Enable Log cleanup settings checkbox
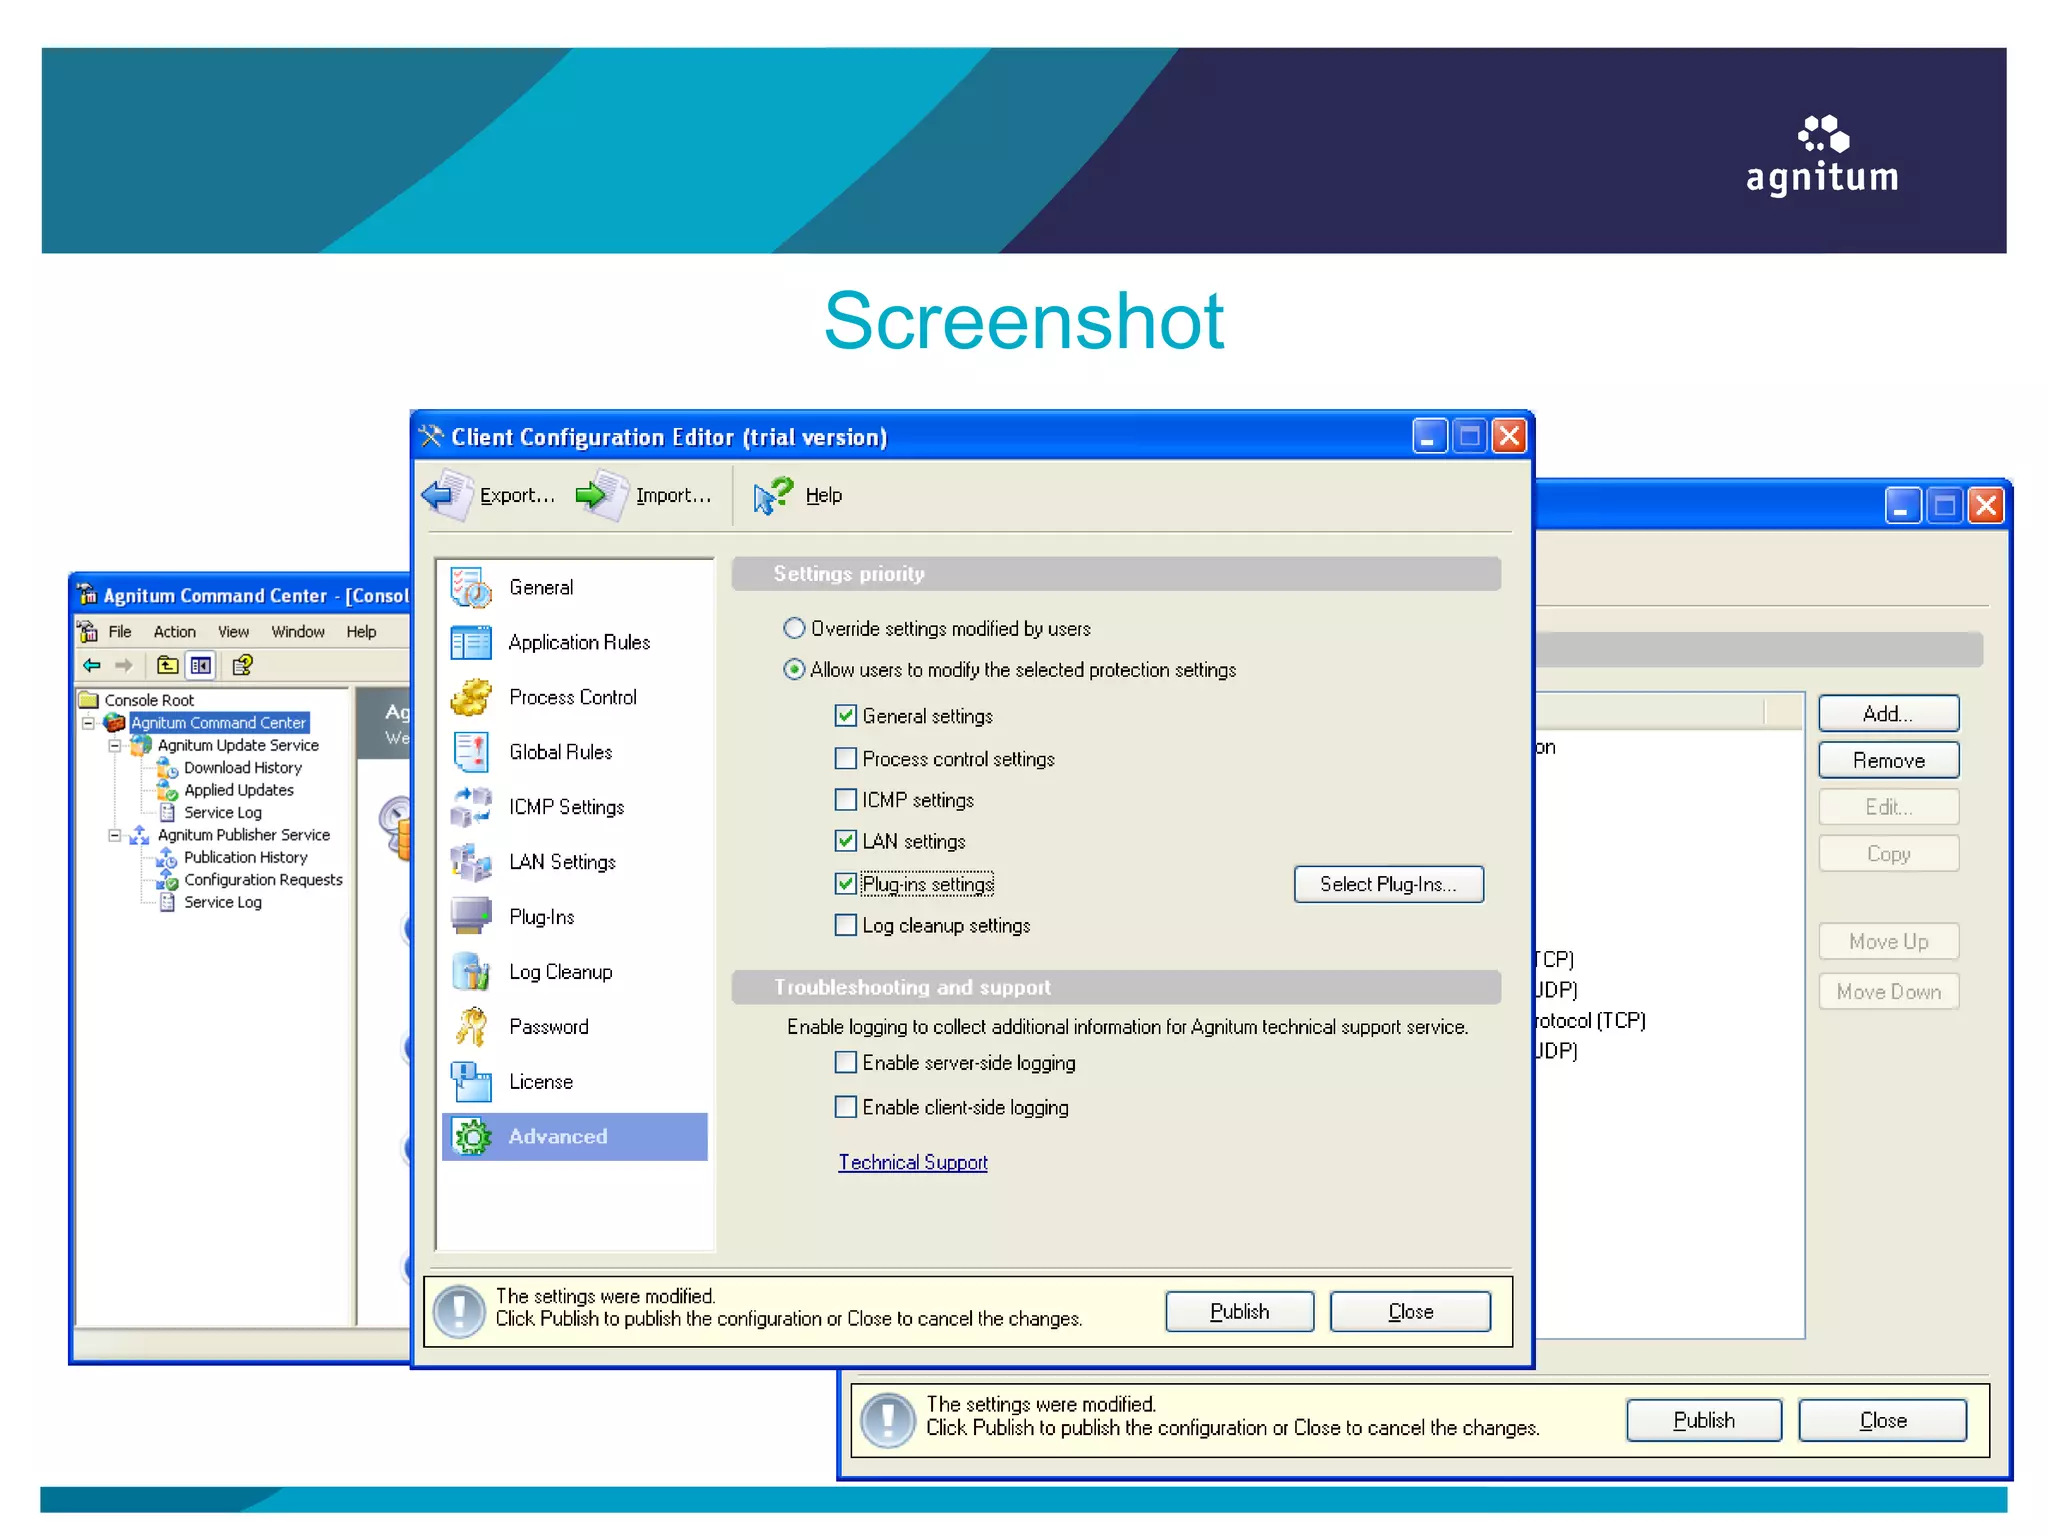The height and width of the screenshot is (1536, 2048). pos(846,924)
